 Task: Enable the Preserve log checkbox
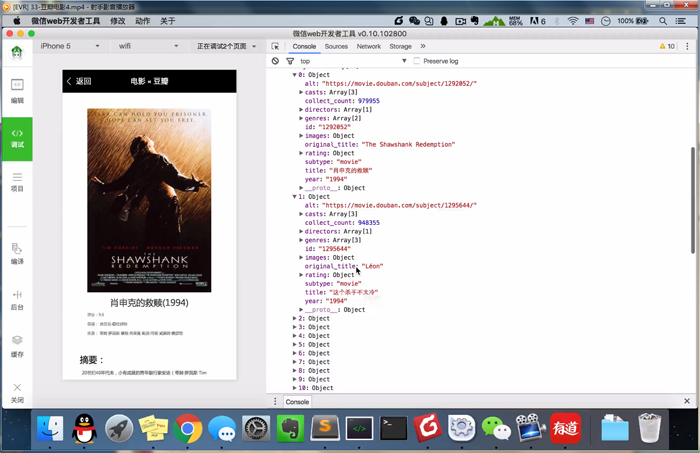click(418, 61)
